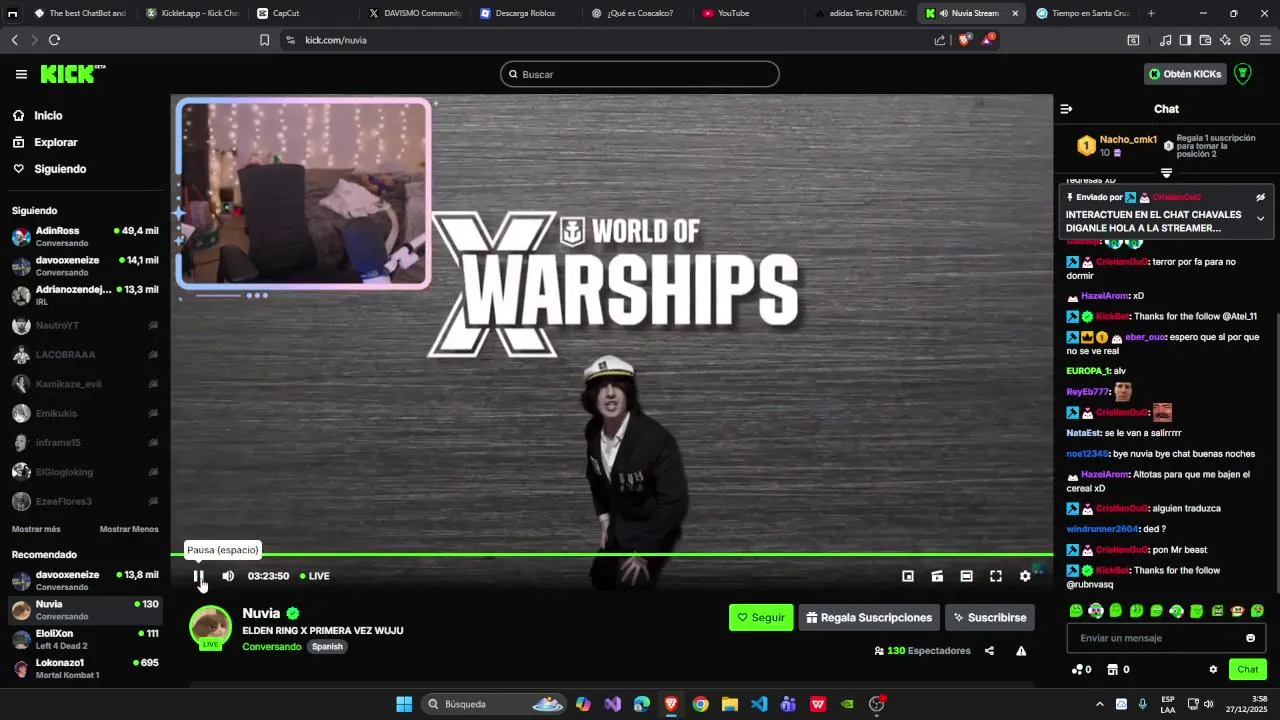Open Lokonazo1 recommended channel

tap(85, 668)
